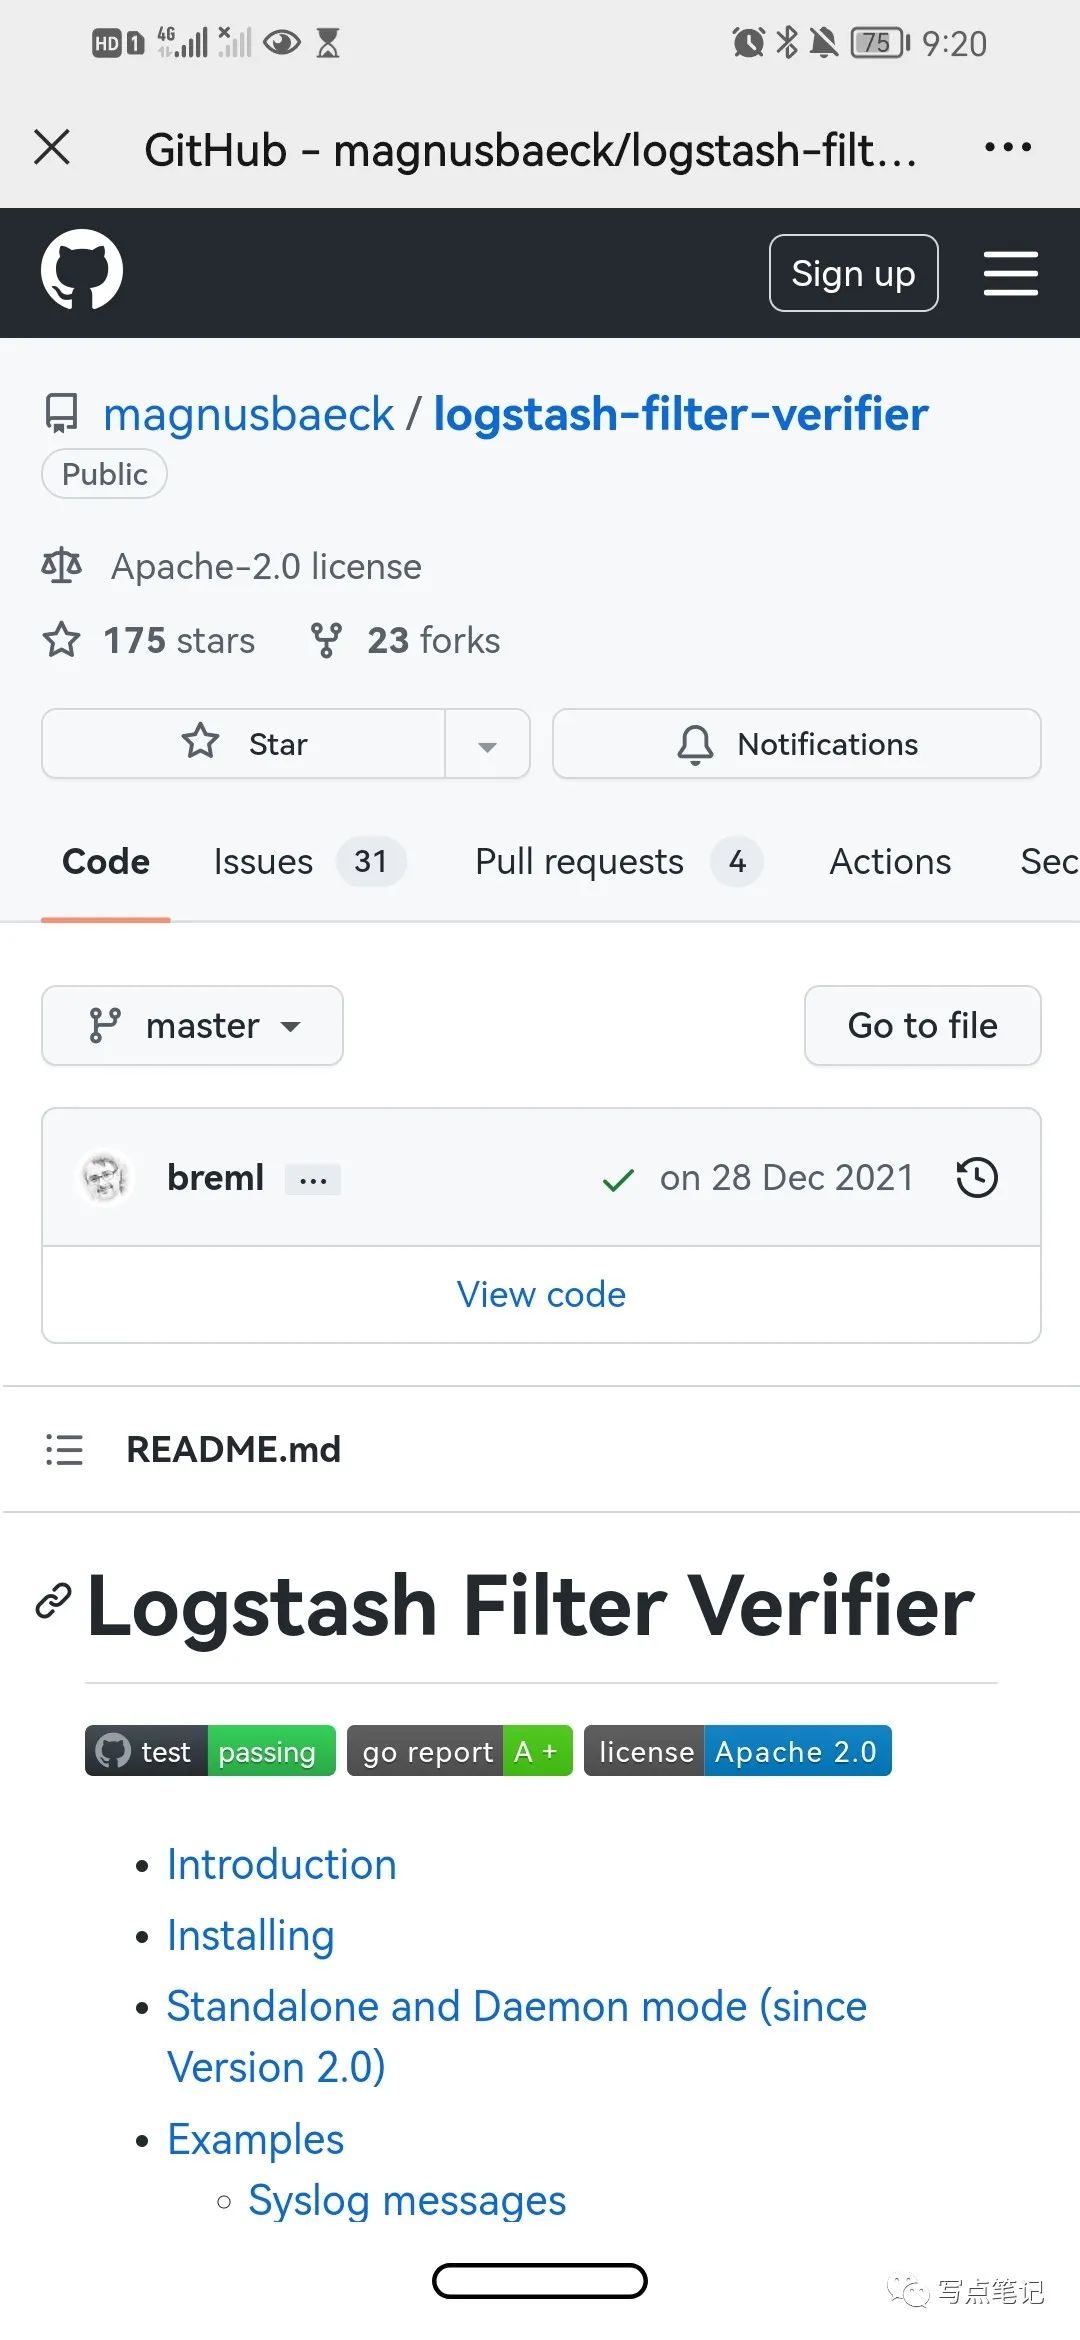Open the commit history clock icon
The height and width of the screenshot is (2340, 1080).
coord(975,1178)
